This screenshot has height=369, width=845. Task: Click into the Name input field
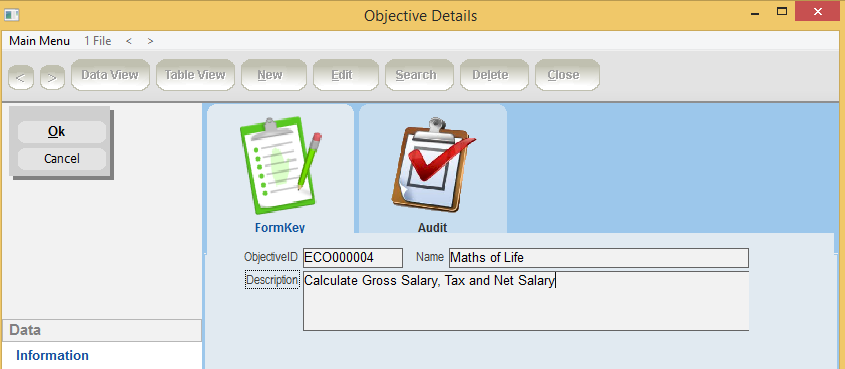[x=599, y=257]
